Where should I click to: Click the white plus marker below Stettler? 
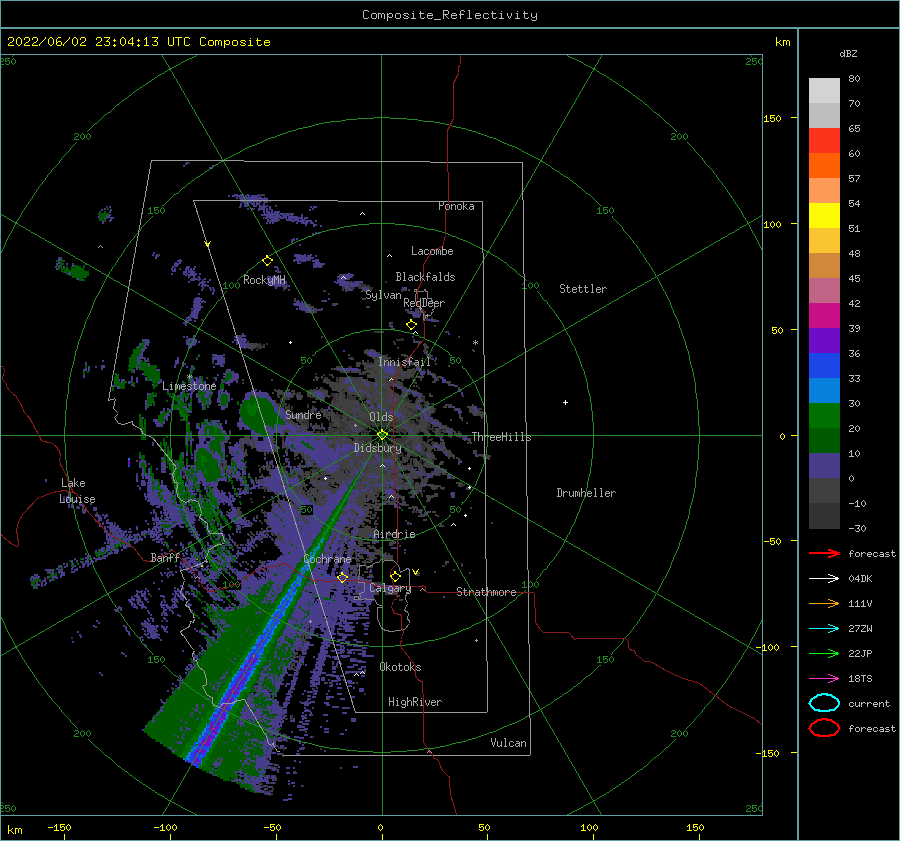(x=565, y=402)
